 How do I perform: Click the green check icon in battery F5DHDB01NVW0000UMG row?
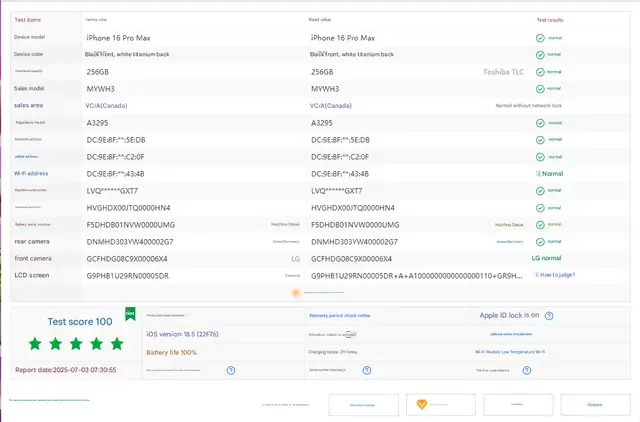(x=540, y=225)
